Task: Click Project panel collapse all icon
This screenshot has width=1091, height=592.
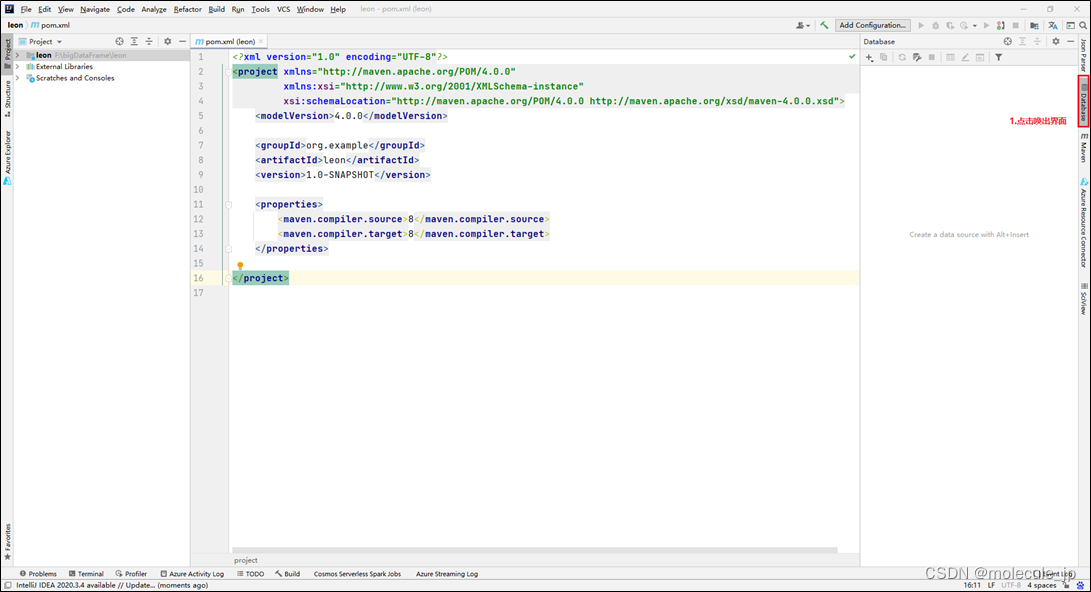Action: pyautogui.click(x=149, y=42)
